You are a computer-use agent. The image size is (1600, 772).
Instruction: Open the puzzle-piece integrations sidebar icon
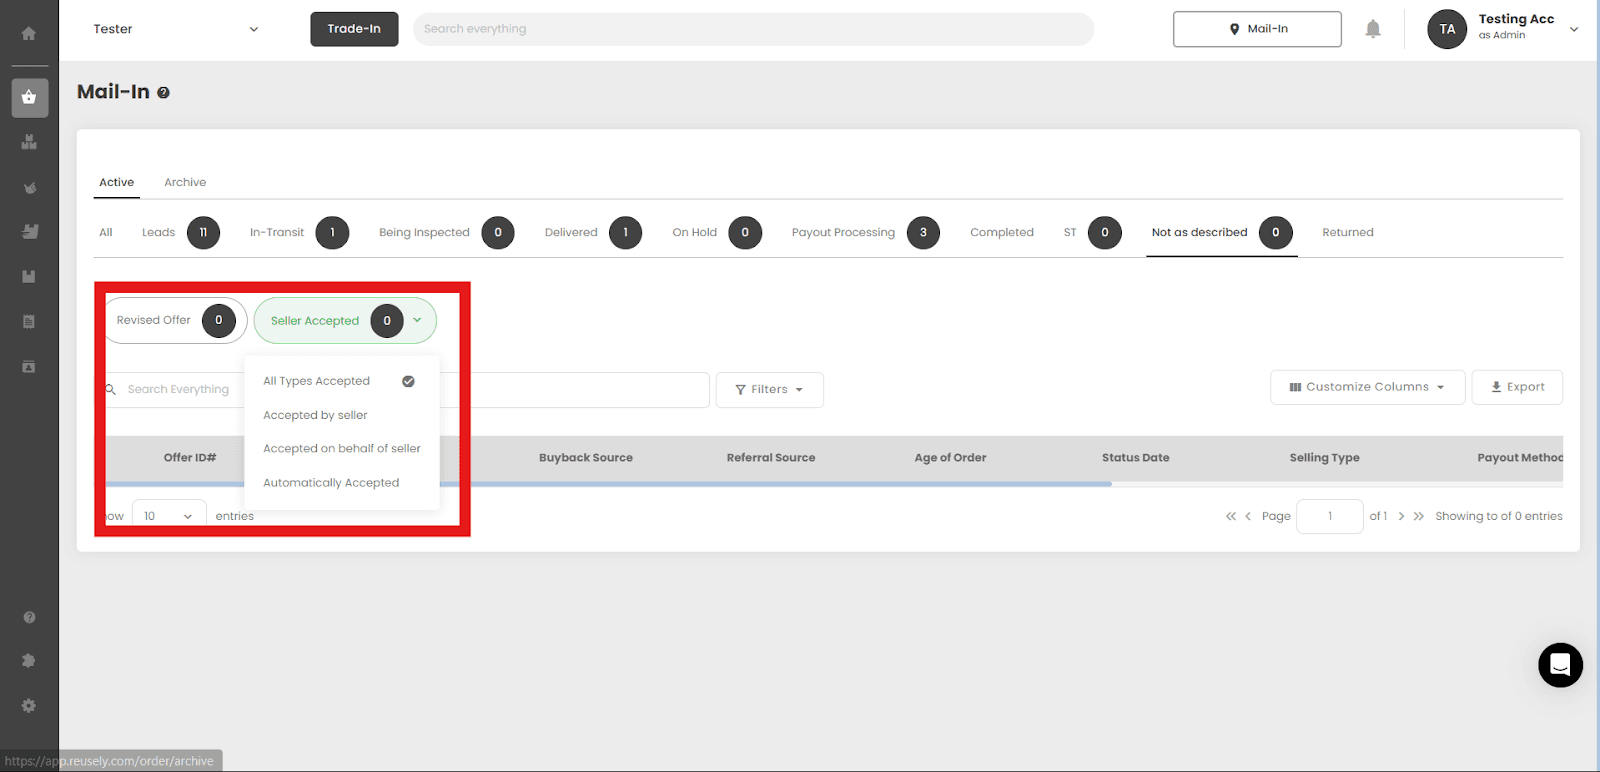(x=29, y=661)
